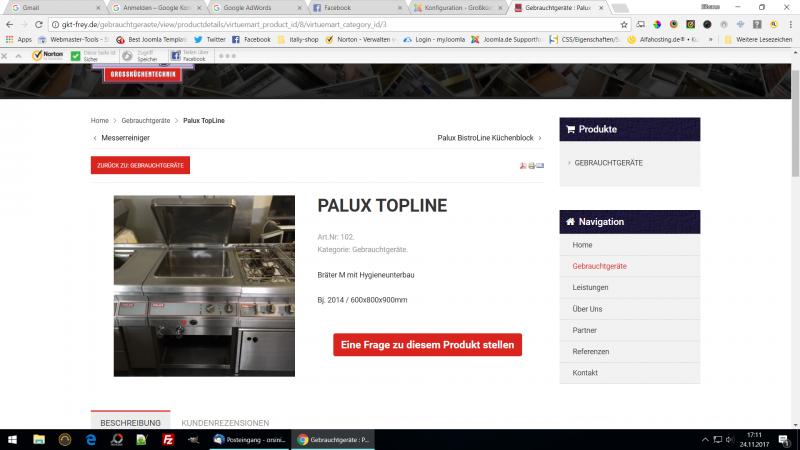Reload the page in Chrome
Viewport: 800px width, 450px height.
[x=38, y=23]
